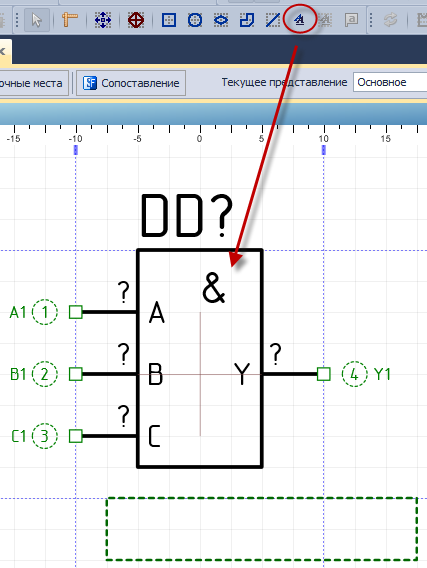Click the framed letter 'a' attribute icon
The width and height of the screenshot is (427, 568).
pyautogui.click(x=351, y=20)
